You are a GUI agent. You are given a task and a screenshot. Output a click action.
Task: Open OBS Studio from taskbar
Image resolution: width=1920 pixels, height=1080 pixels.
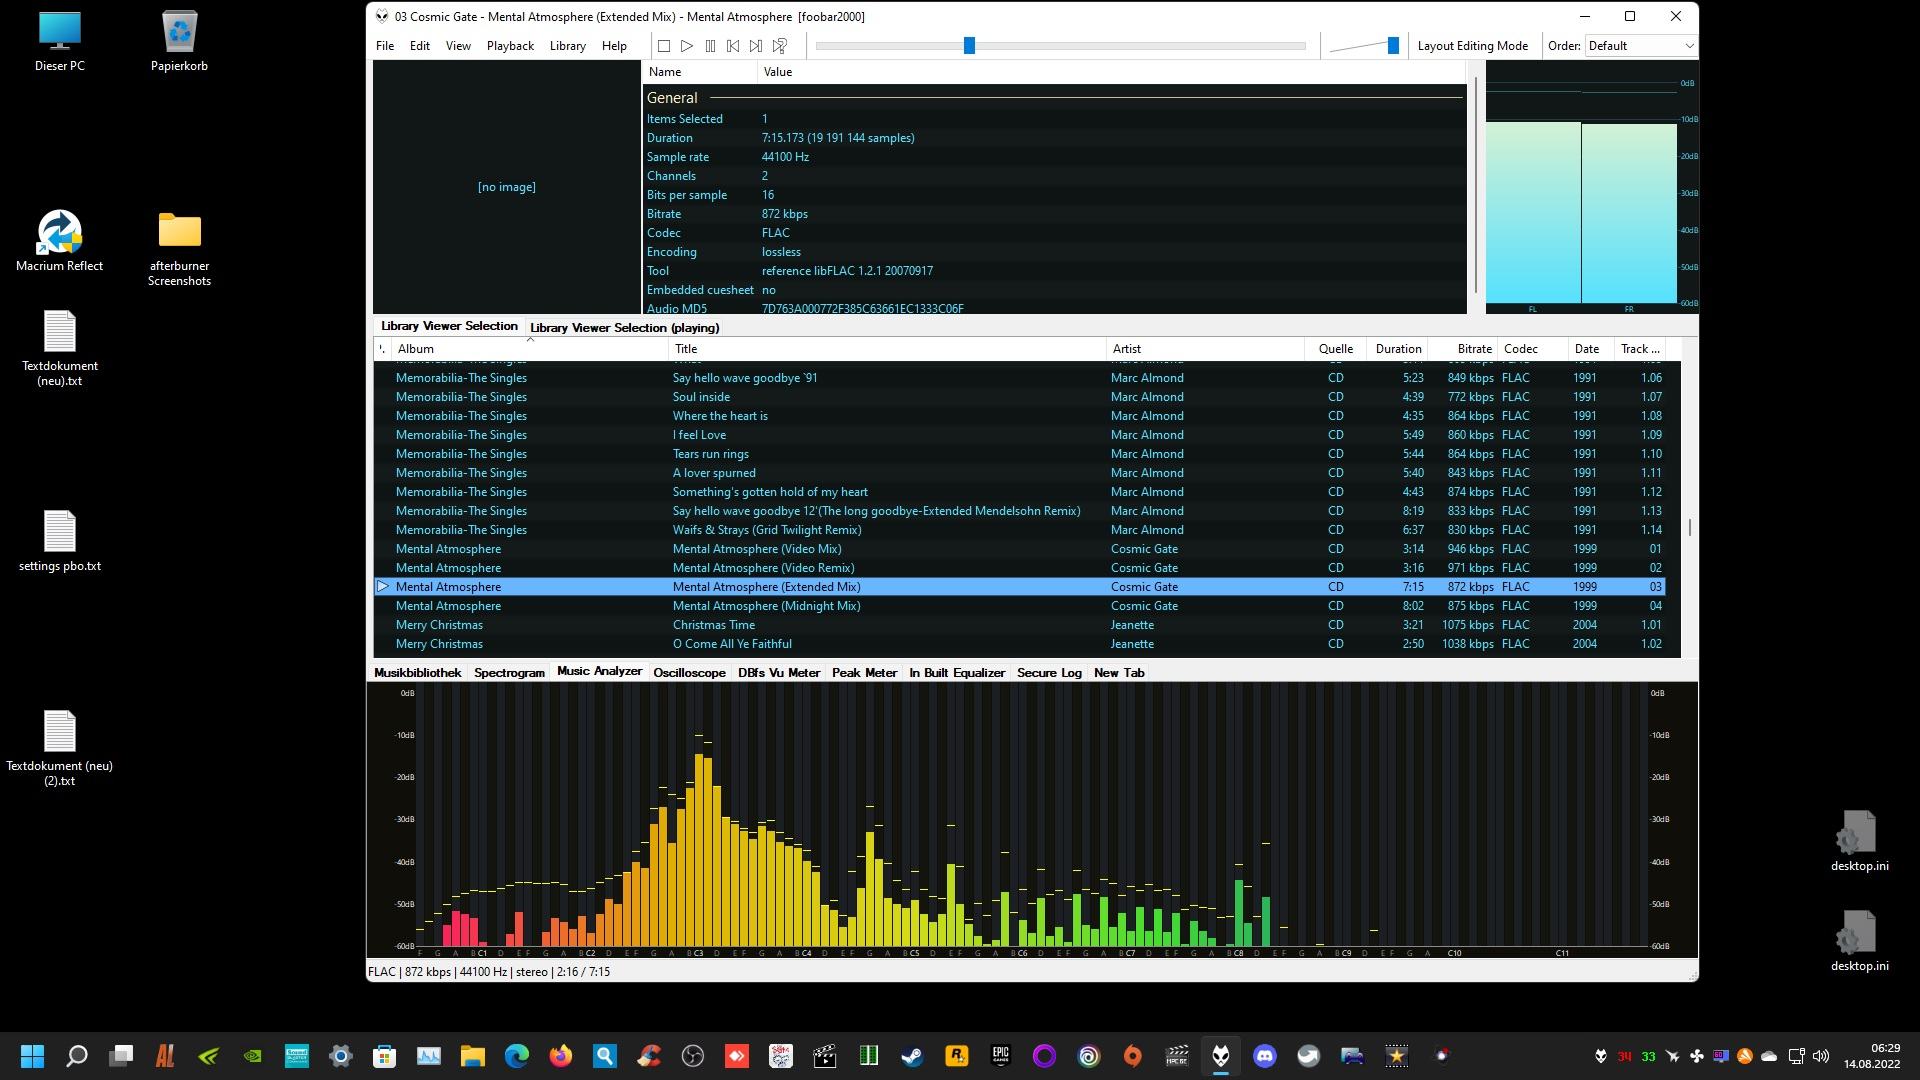[x=692, y=1056]
